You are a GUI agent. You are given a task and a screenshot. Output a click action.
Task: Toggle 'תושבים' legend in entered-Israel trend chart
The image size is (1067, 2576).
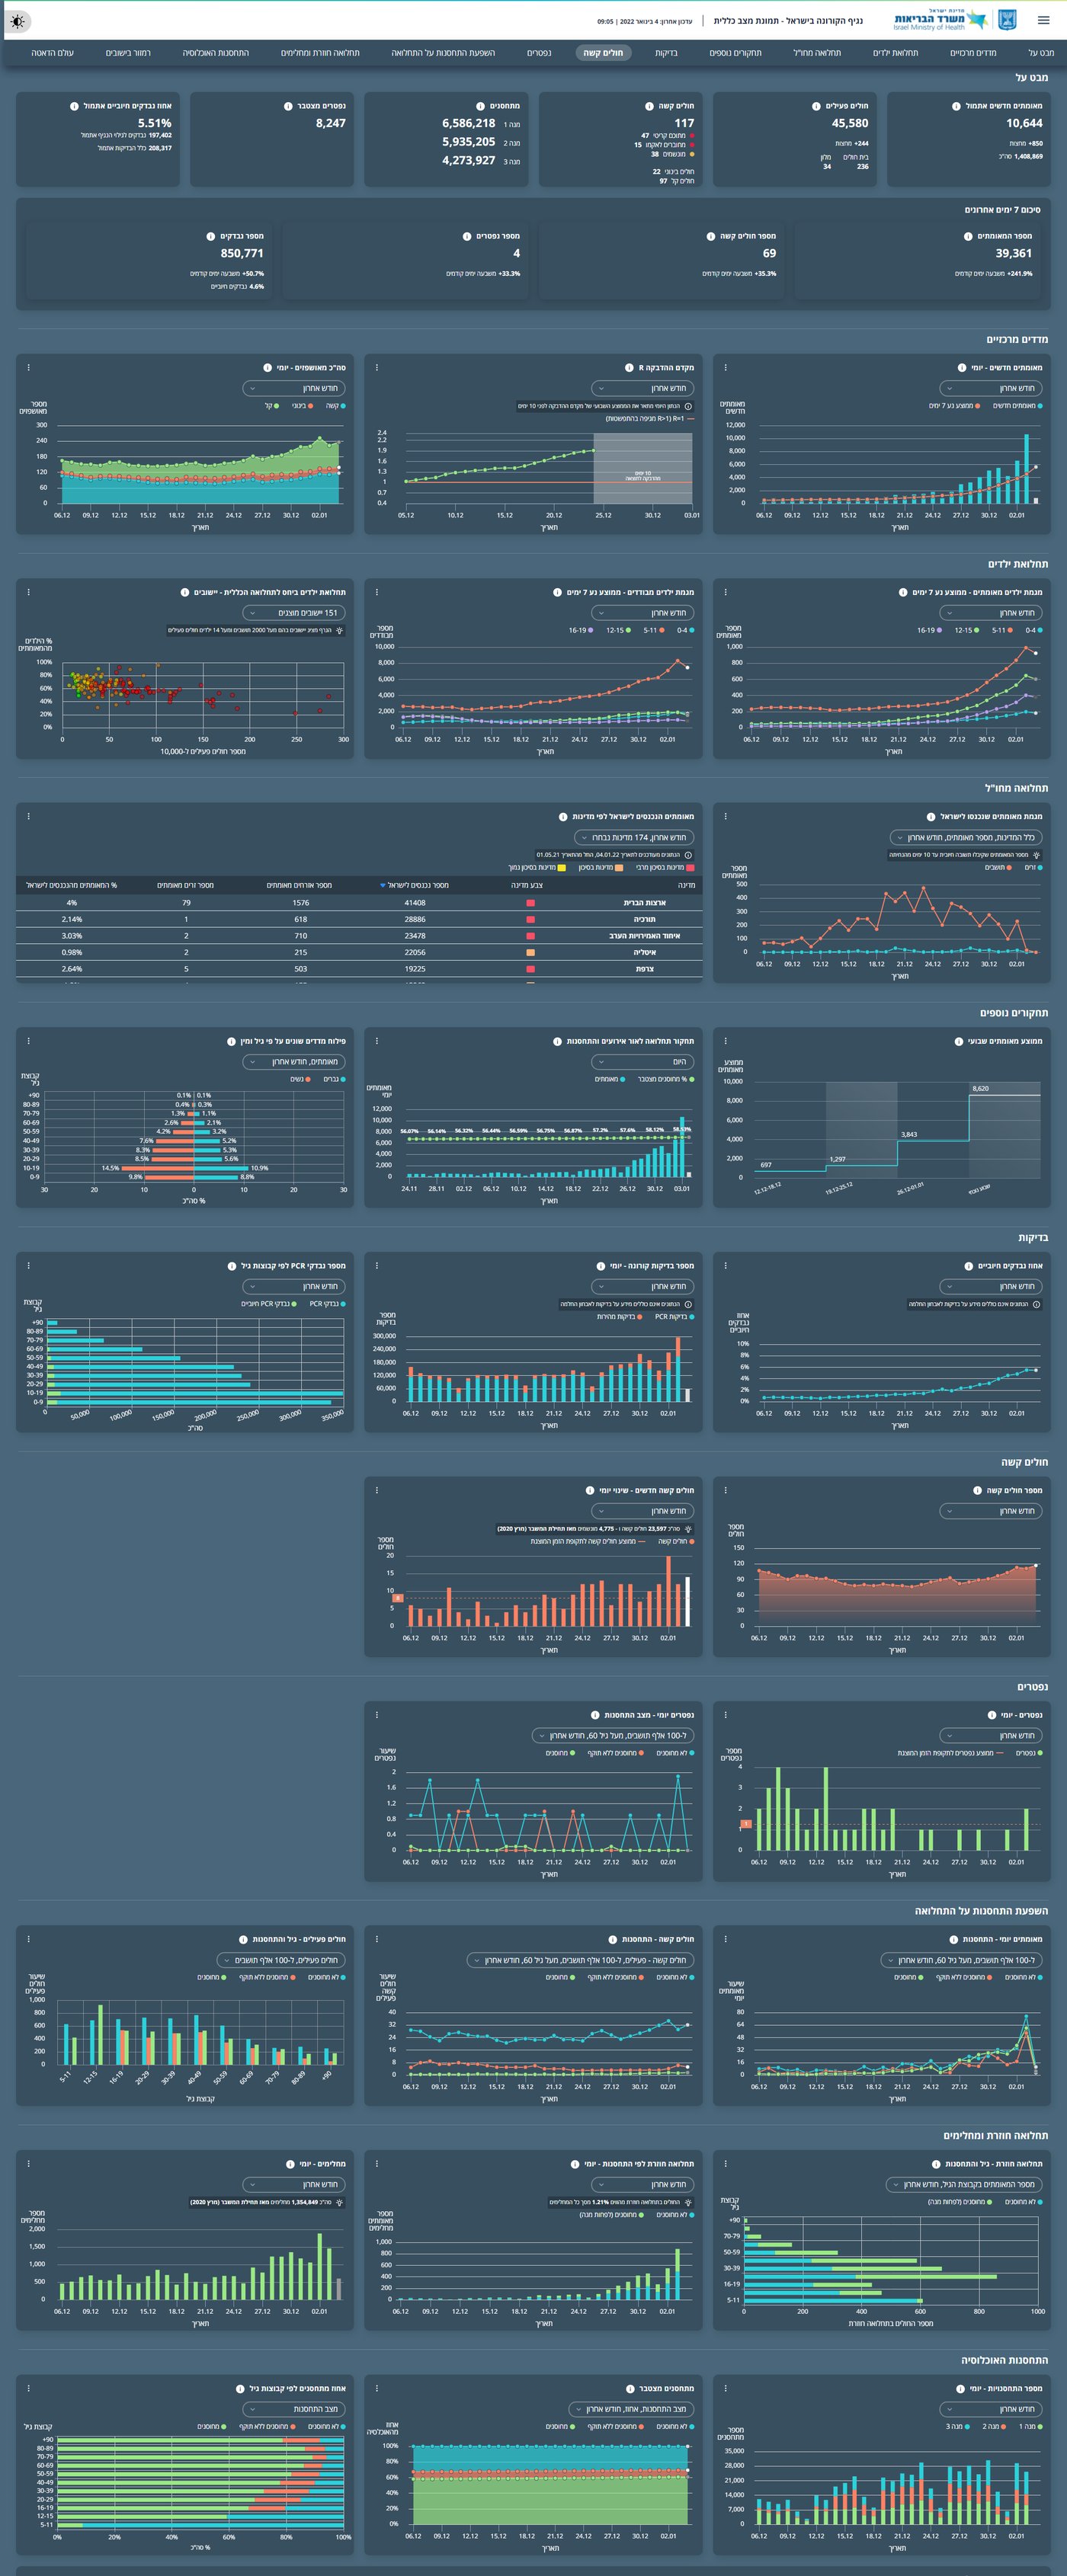[x=999, y=868]
